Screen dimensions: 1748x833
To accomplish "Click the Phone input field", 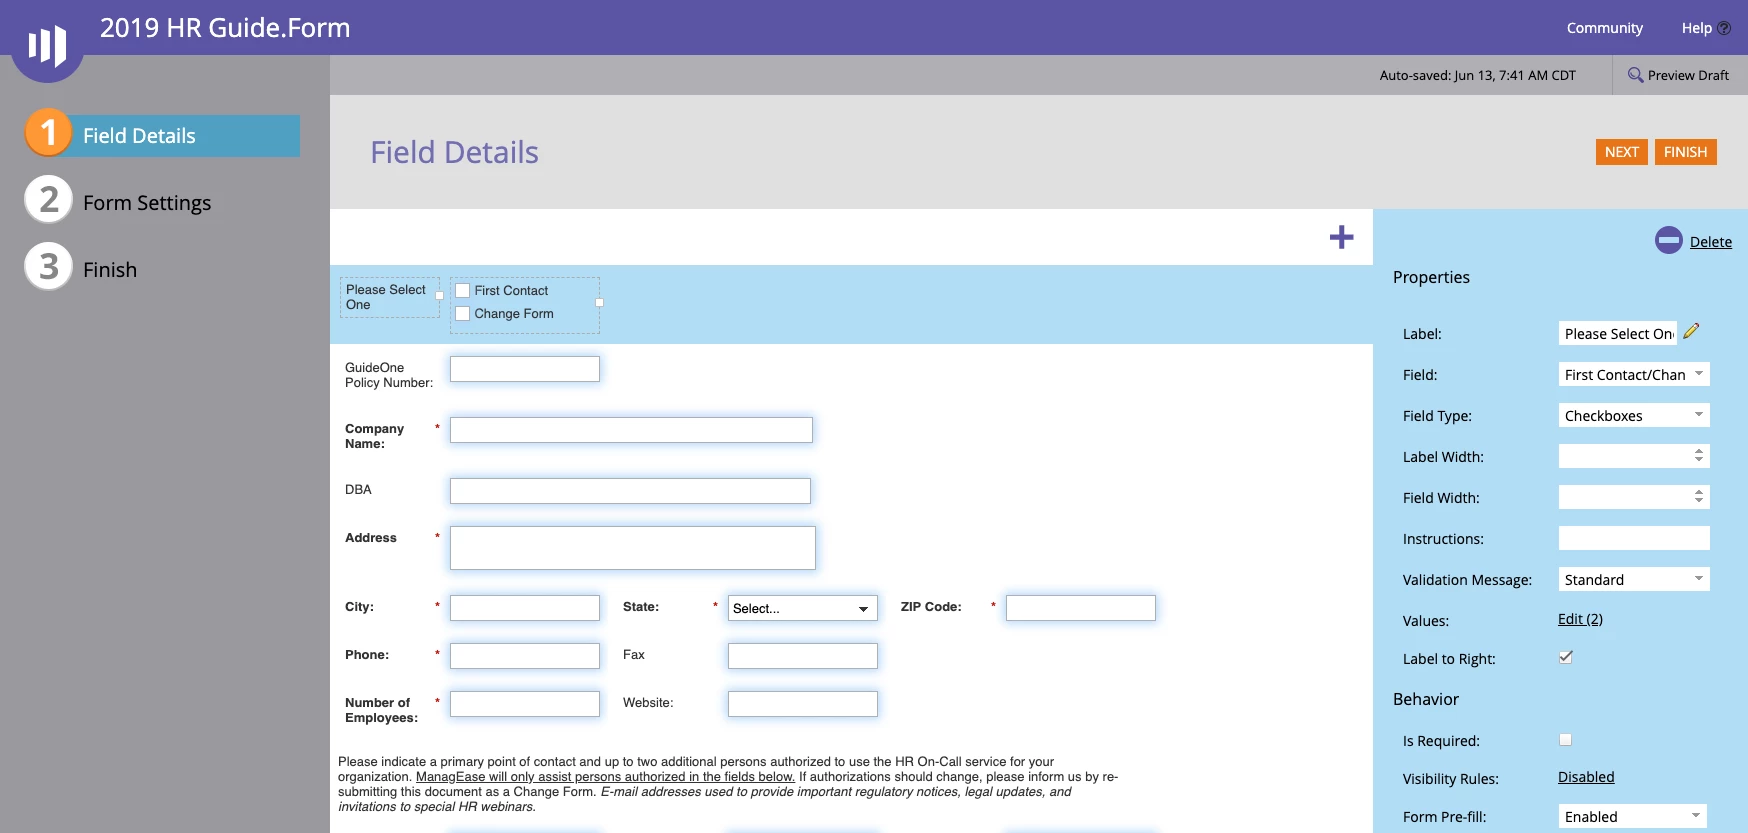I will tap(525, 656).
